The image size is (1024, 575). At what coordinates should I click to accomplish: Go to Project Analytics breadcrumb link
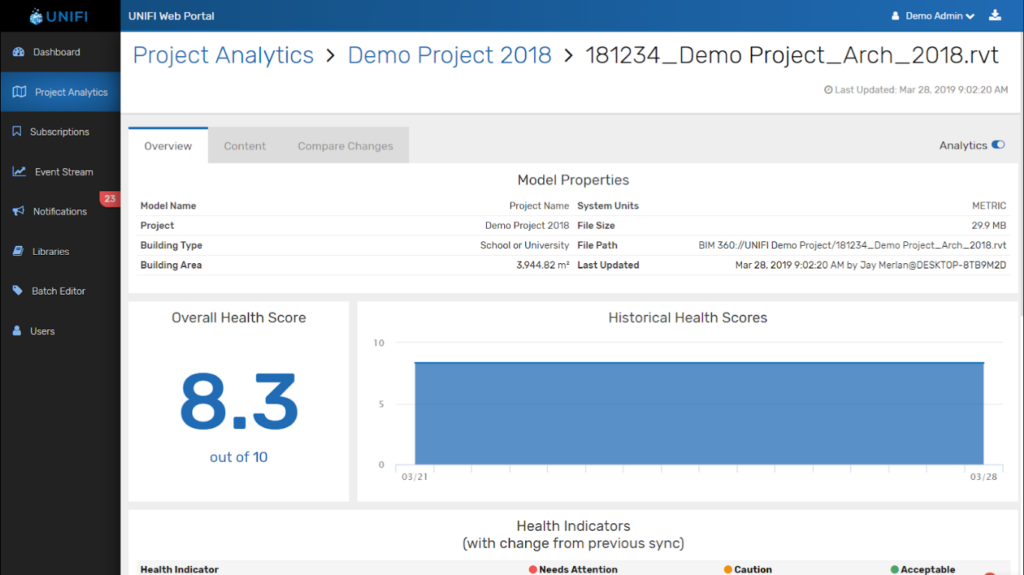[223, 56]
